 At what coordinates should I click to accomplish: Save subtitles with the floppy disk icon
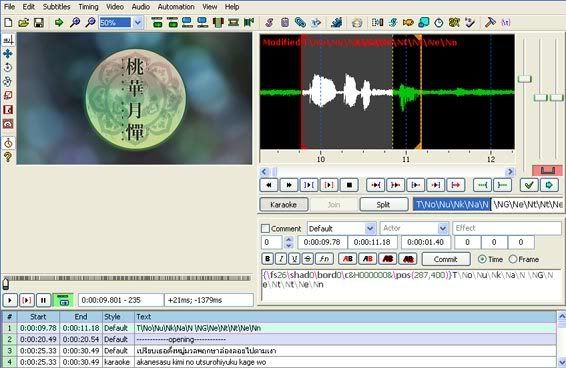point(39,23)
